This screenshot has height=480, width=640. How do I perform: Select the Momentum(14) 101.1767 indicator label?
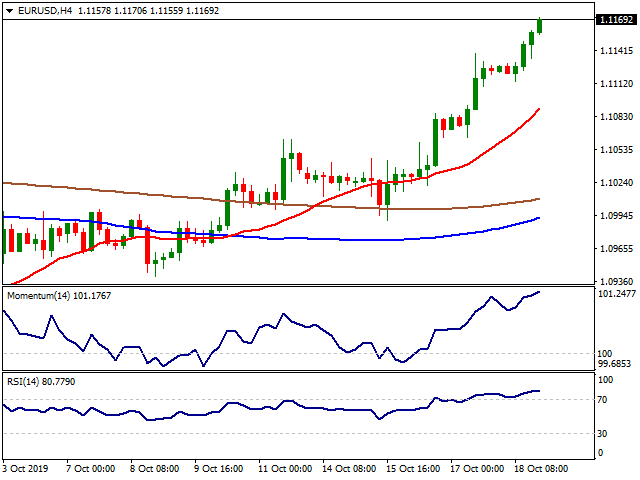pyautogui.click(x=59, y=296)
